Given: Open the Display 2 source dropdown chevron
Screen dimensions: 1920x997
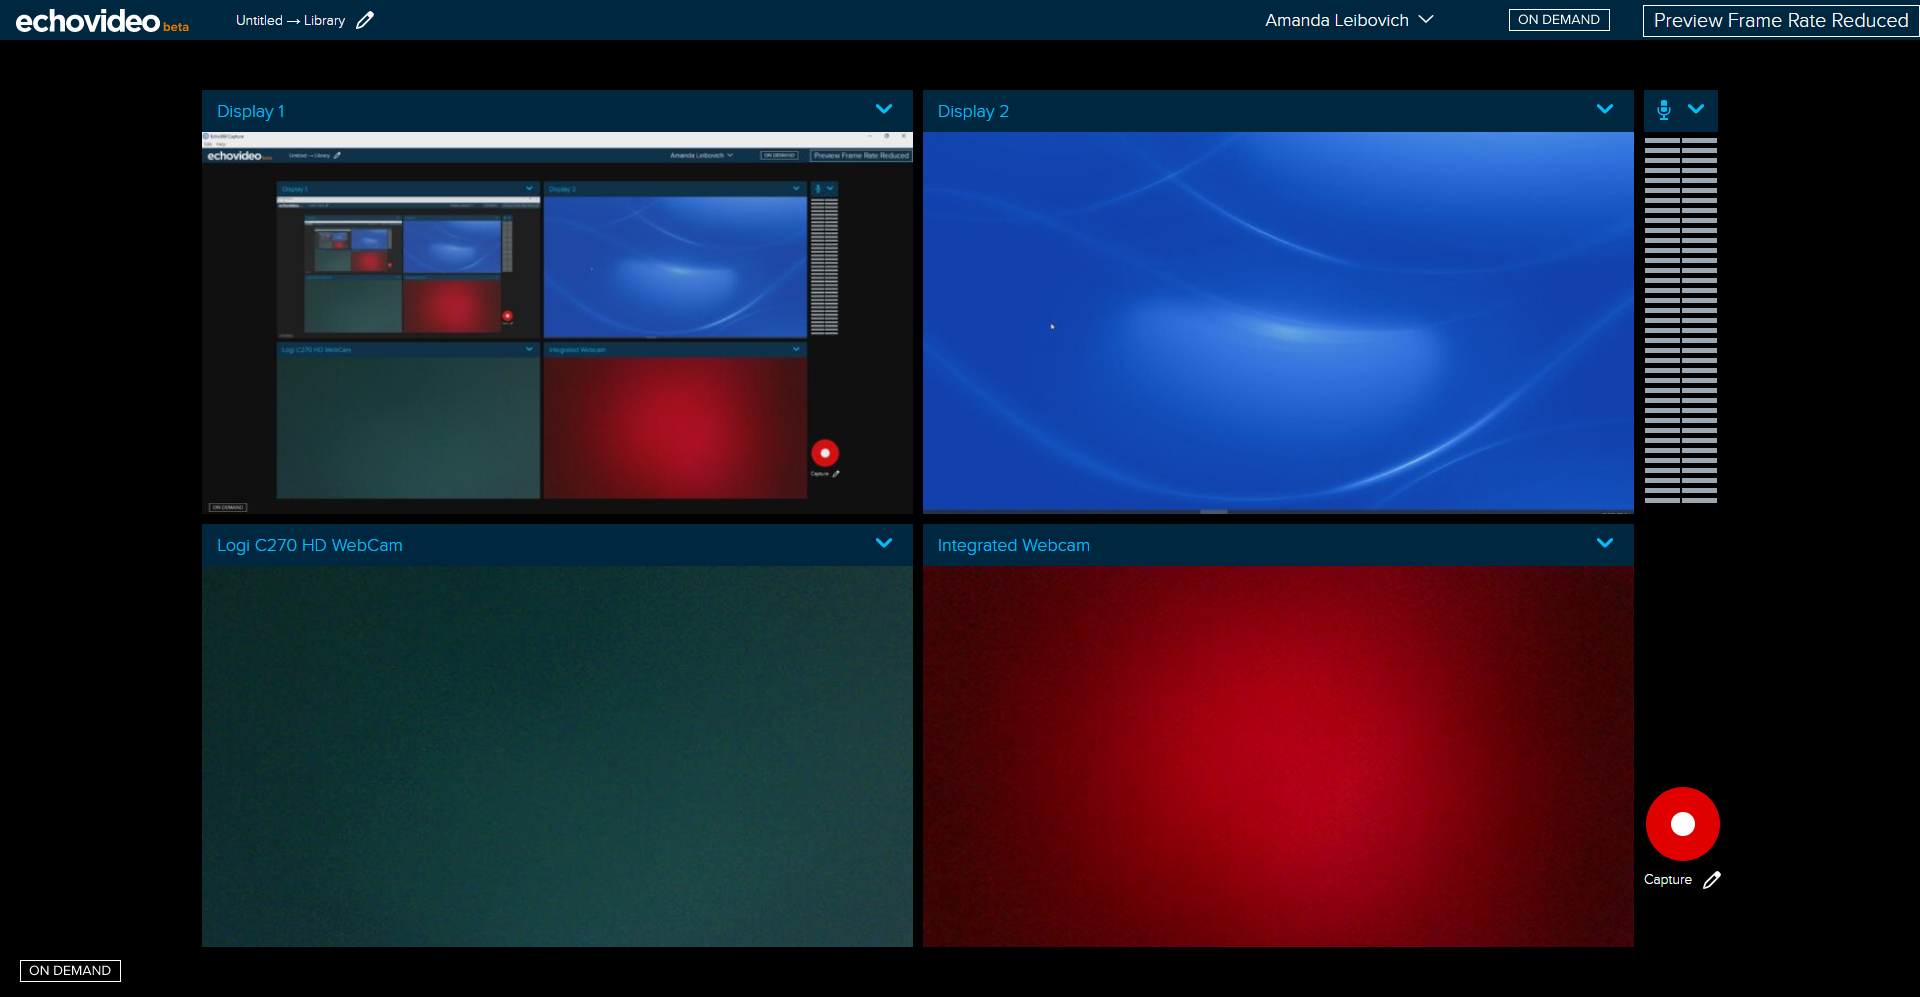Looking at the screenshot, I should (1605, 110).
